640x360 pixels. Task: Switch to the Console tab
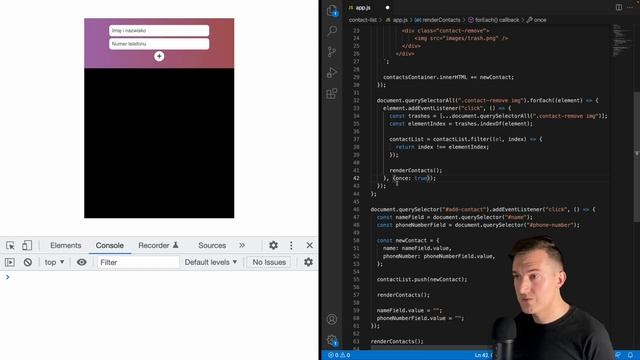[110, 245]
